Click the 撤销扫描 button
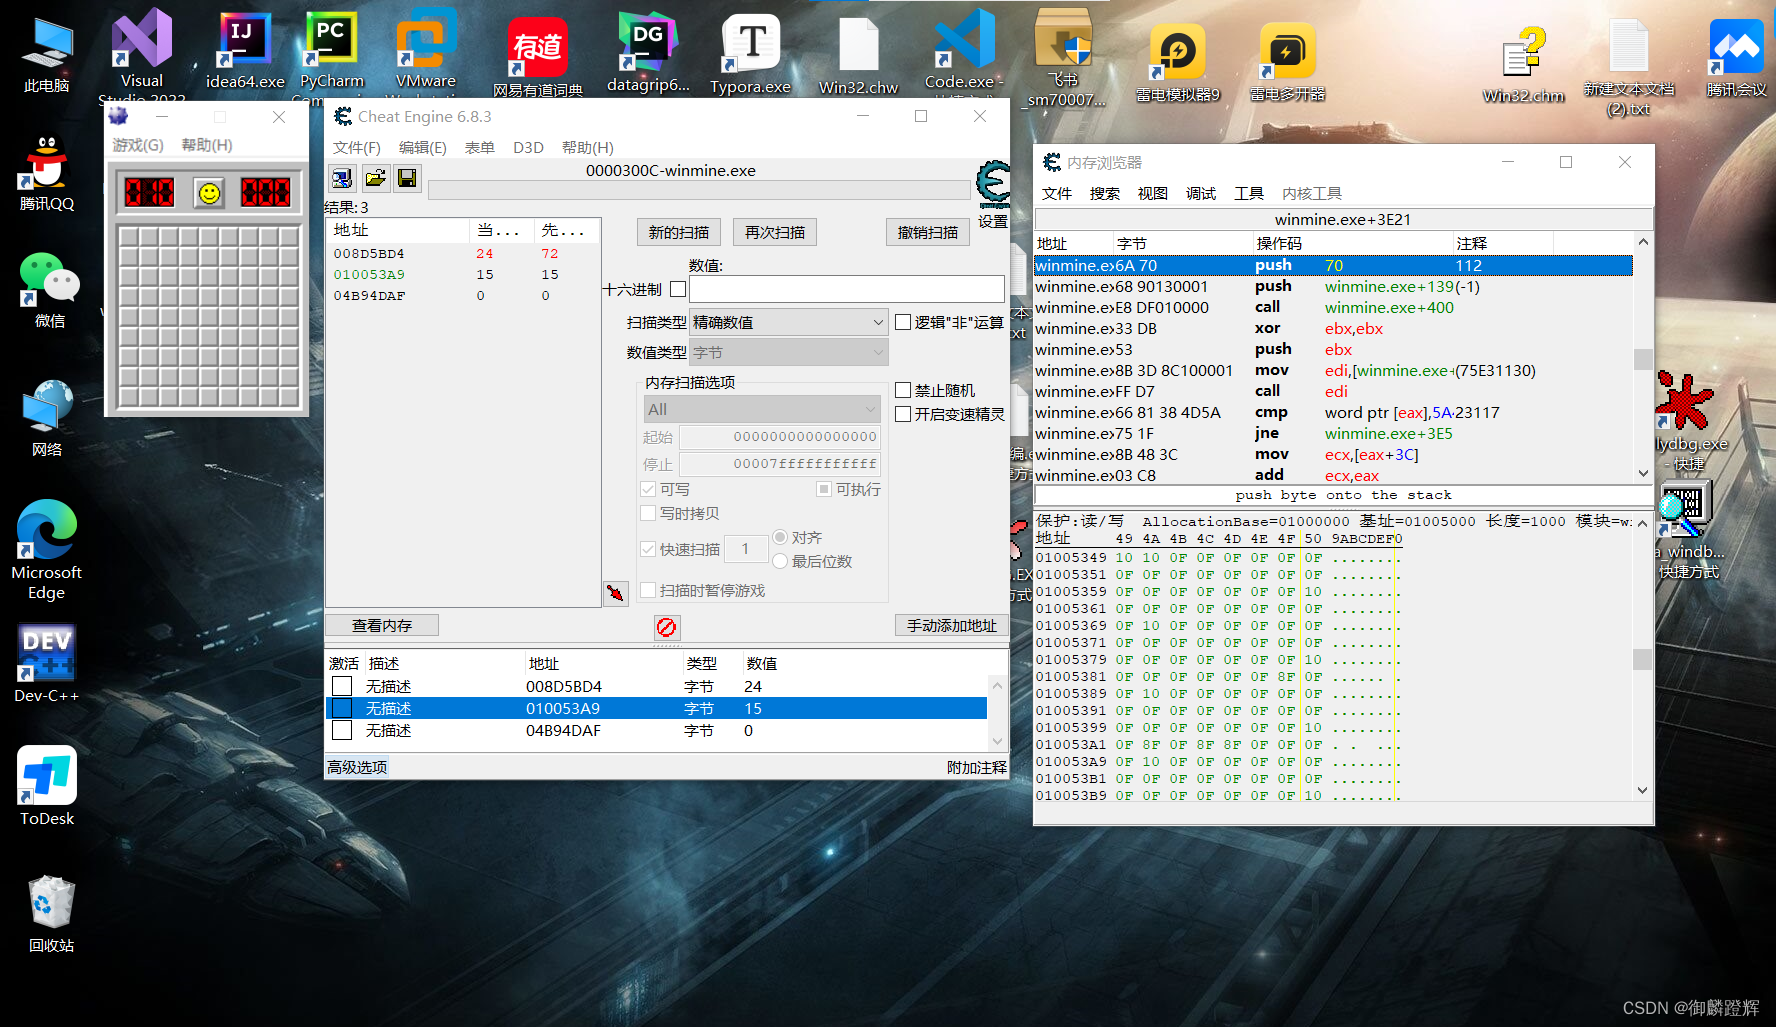Screen dimensions: 1776x1027 [x=928, y=232]
